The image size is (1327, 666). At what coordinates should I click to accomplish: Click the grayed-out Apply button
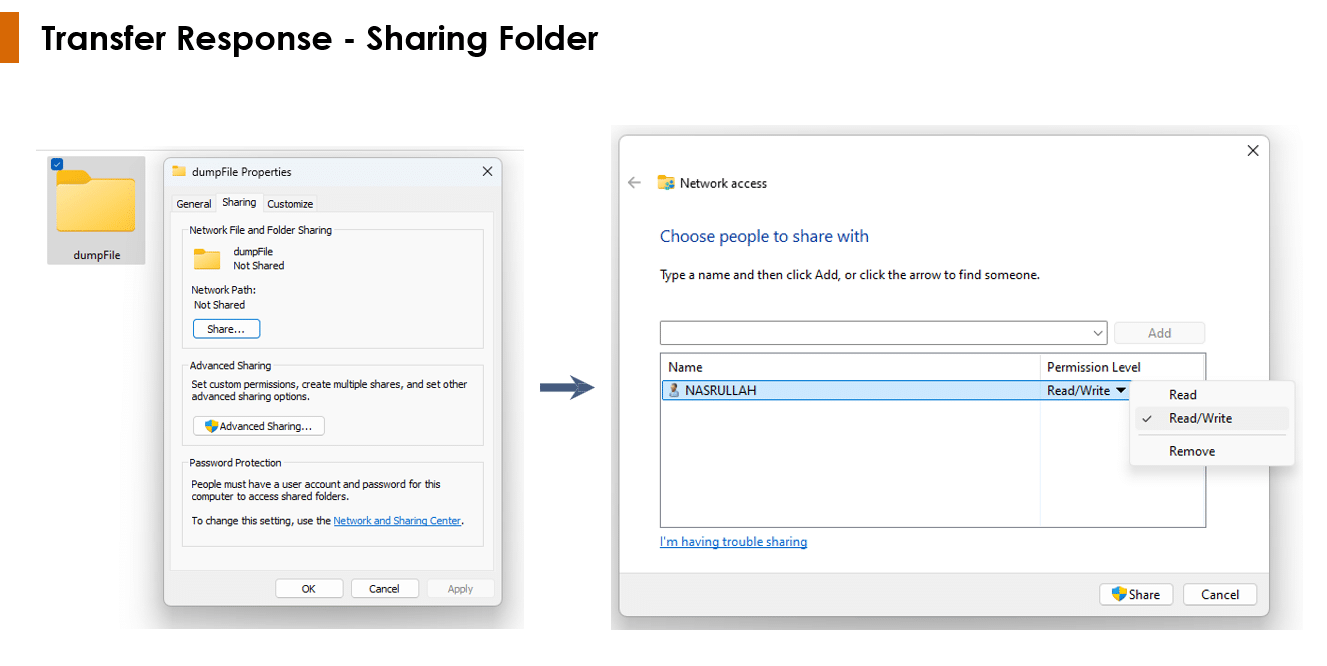[x=460, y=589]
